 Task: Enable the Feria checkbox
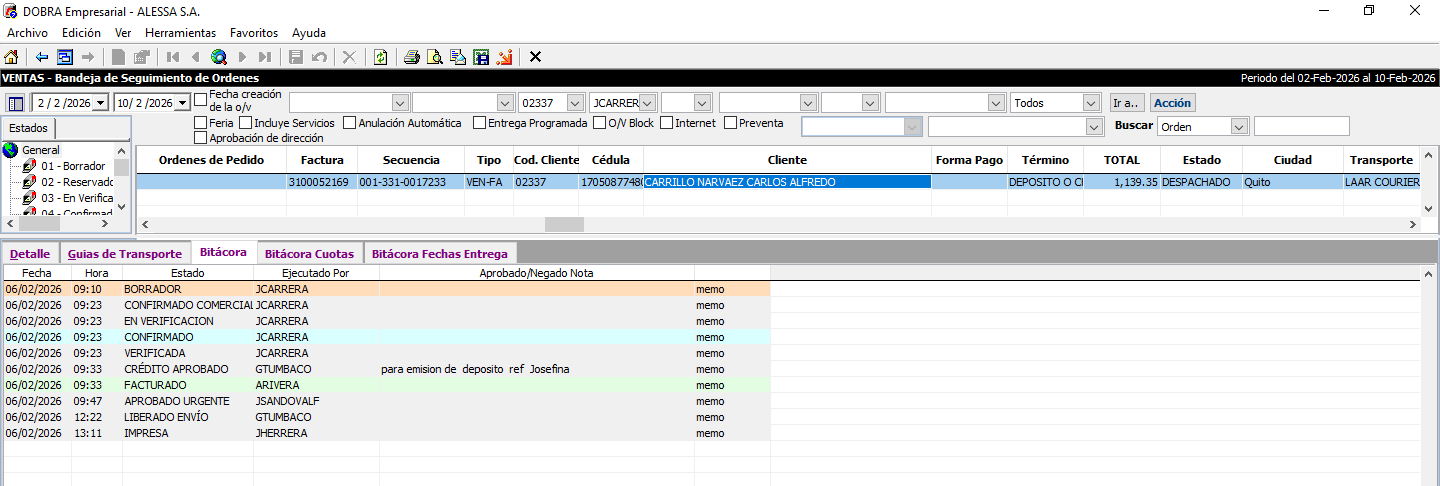point(201,123)
